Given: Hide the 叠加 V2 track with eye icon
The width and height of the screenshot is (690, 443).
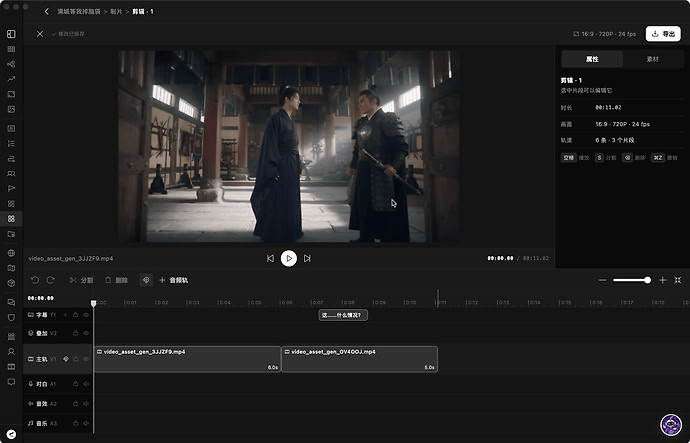Looking at the screenshot, I should (86, 333).
